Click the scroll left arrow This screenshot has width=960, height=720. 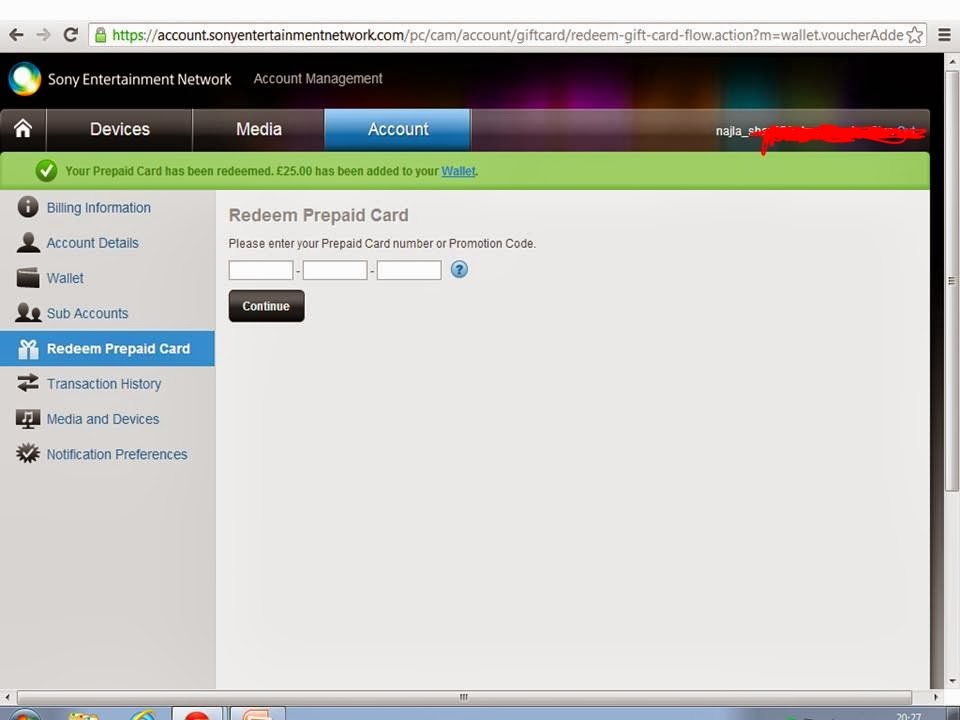[6, 697]
